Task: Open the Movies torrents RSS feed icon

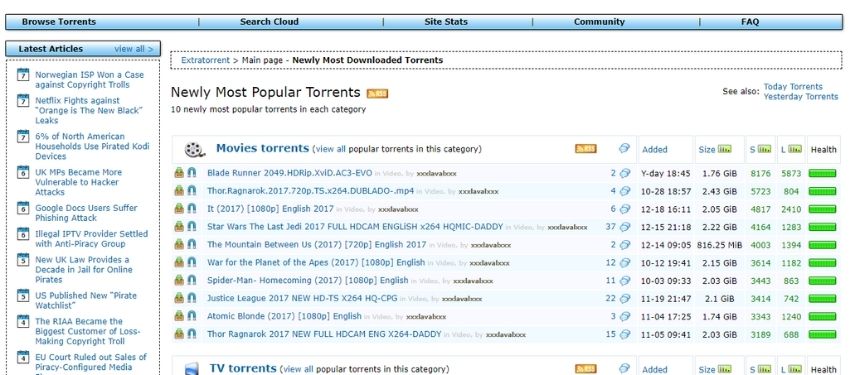Action: (x=585, y=148)
